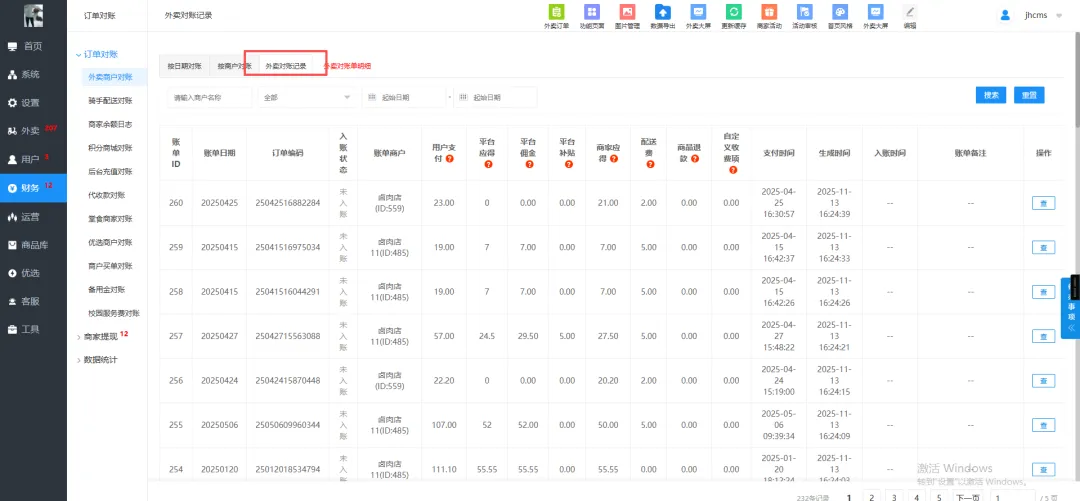1080x501 pixels.
Task: Select 运营 in the left sidebar
Action: (x=32, y=216)
